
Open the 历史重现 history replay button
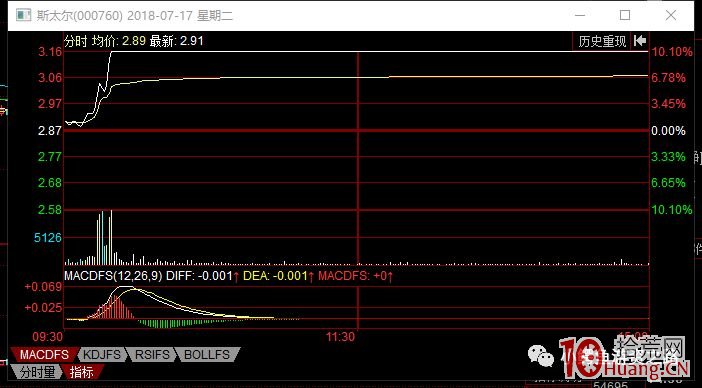[602, 42]
